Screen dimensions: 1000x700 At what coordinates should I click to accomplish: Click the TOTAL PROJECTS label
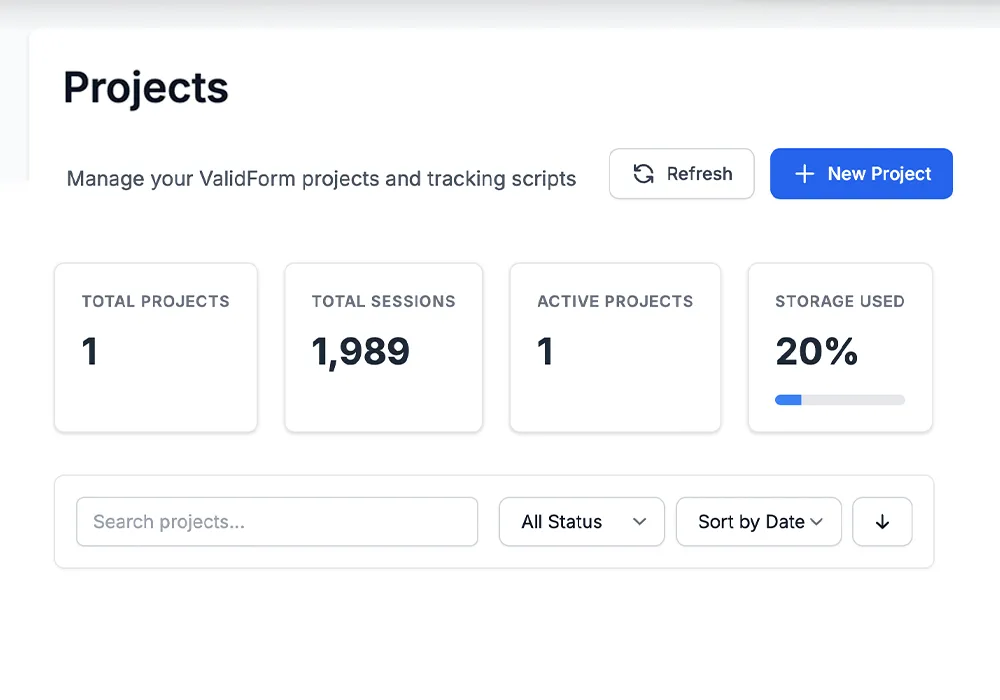156,301
